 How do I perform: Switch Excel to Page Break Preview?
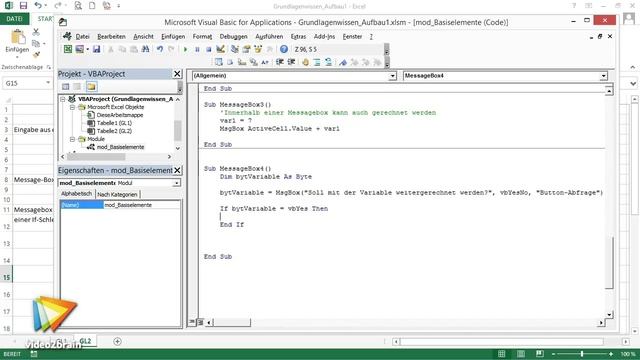tap(540, 354)
